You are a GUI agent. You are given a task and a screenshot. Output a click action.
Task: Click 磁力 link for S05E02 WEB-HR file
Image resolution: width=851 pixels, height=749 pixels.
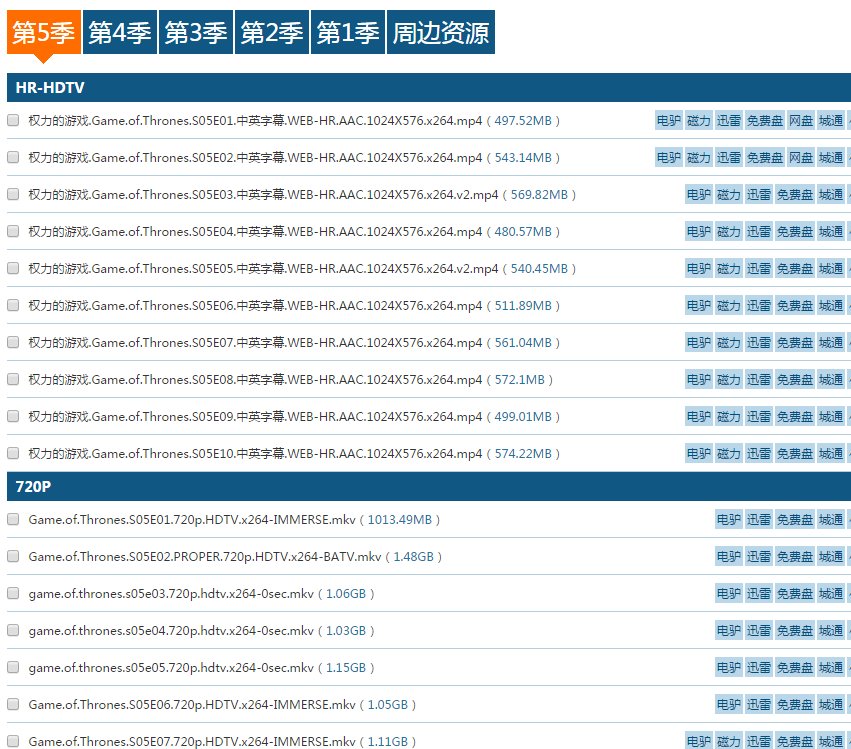pos(699,158)
